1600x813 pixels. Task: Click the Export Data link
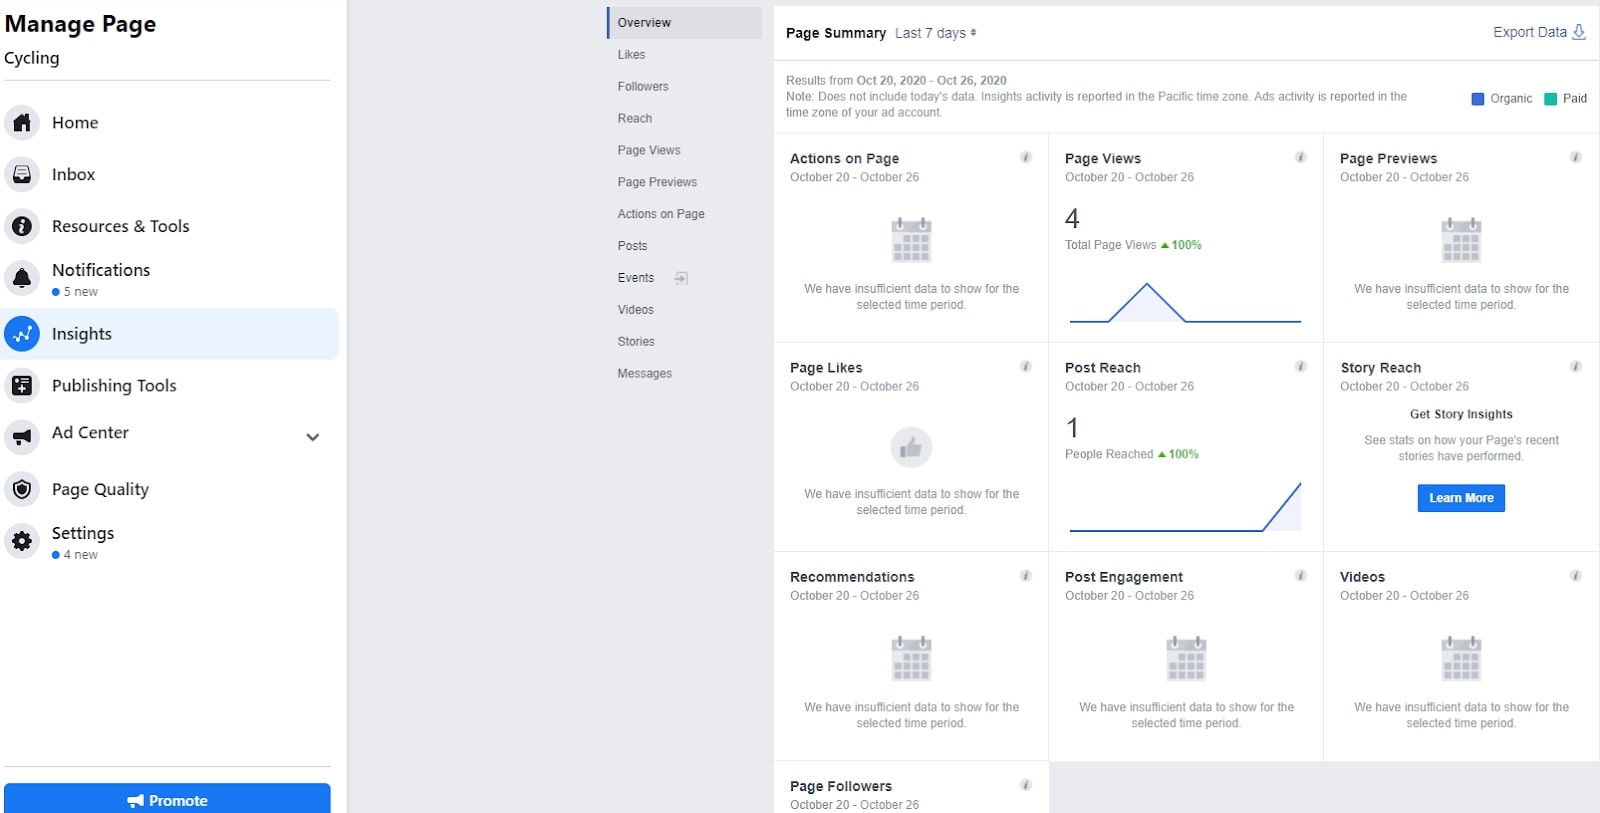click(x=1538, y=32)
